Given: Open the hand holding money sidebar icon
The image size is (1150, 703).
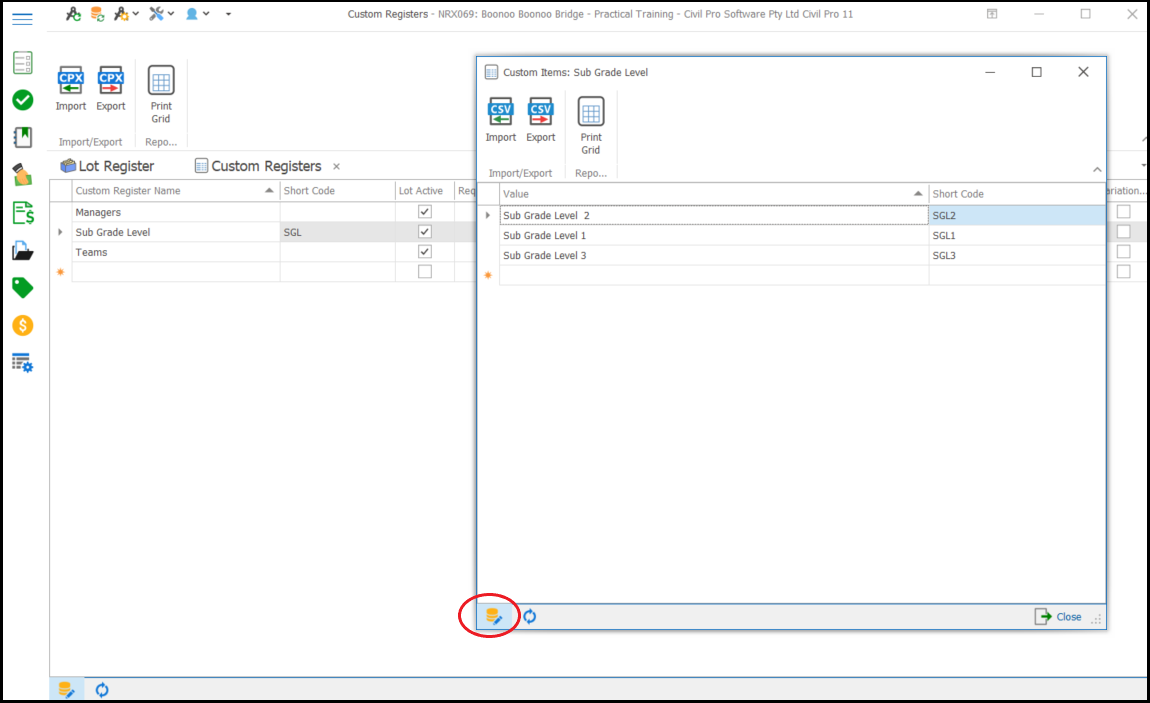Looking at the screenshot, I should click(22, 175).
